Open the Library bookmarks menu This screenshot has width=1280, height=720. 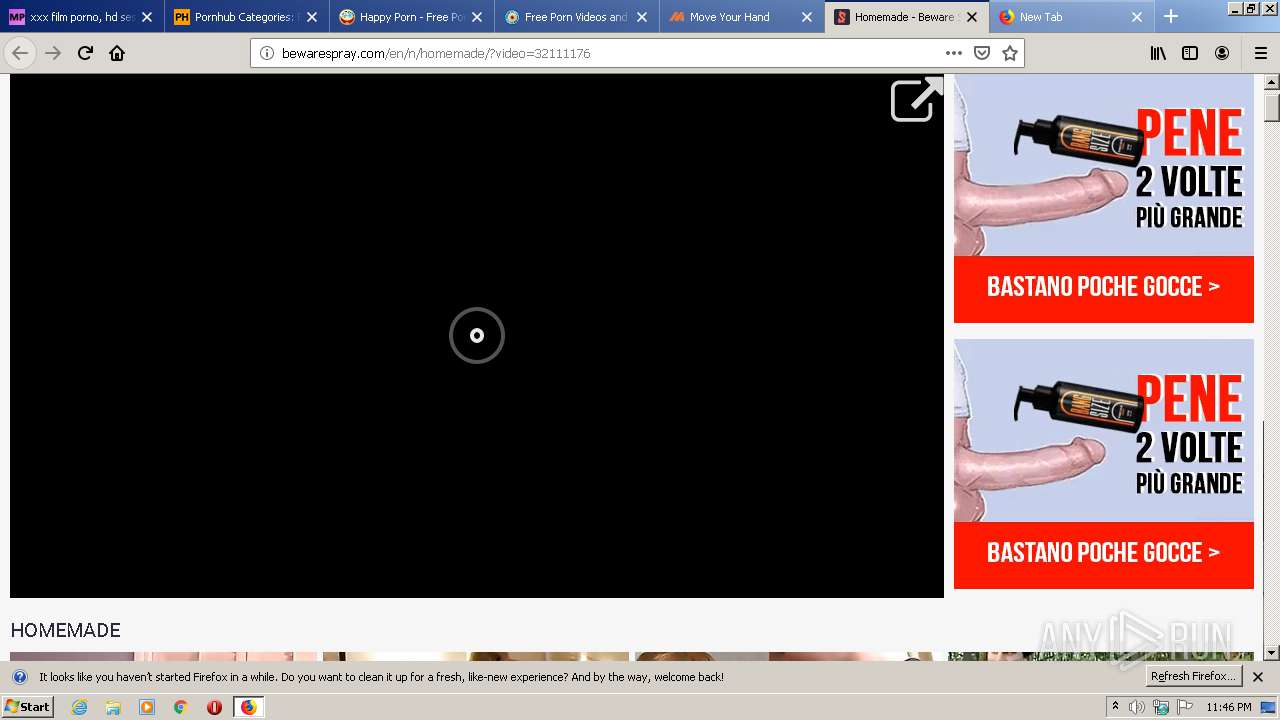1158,53
